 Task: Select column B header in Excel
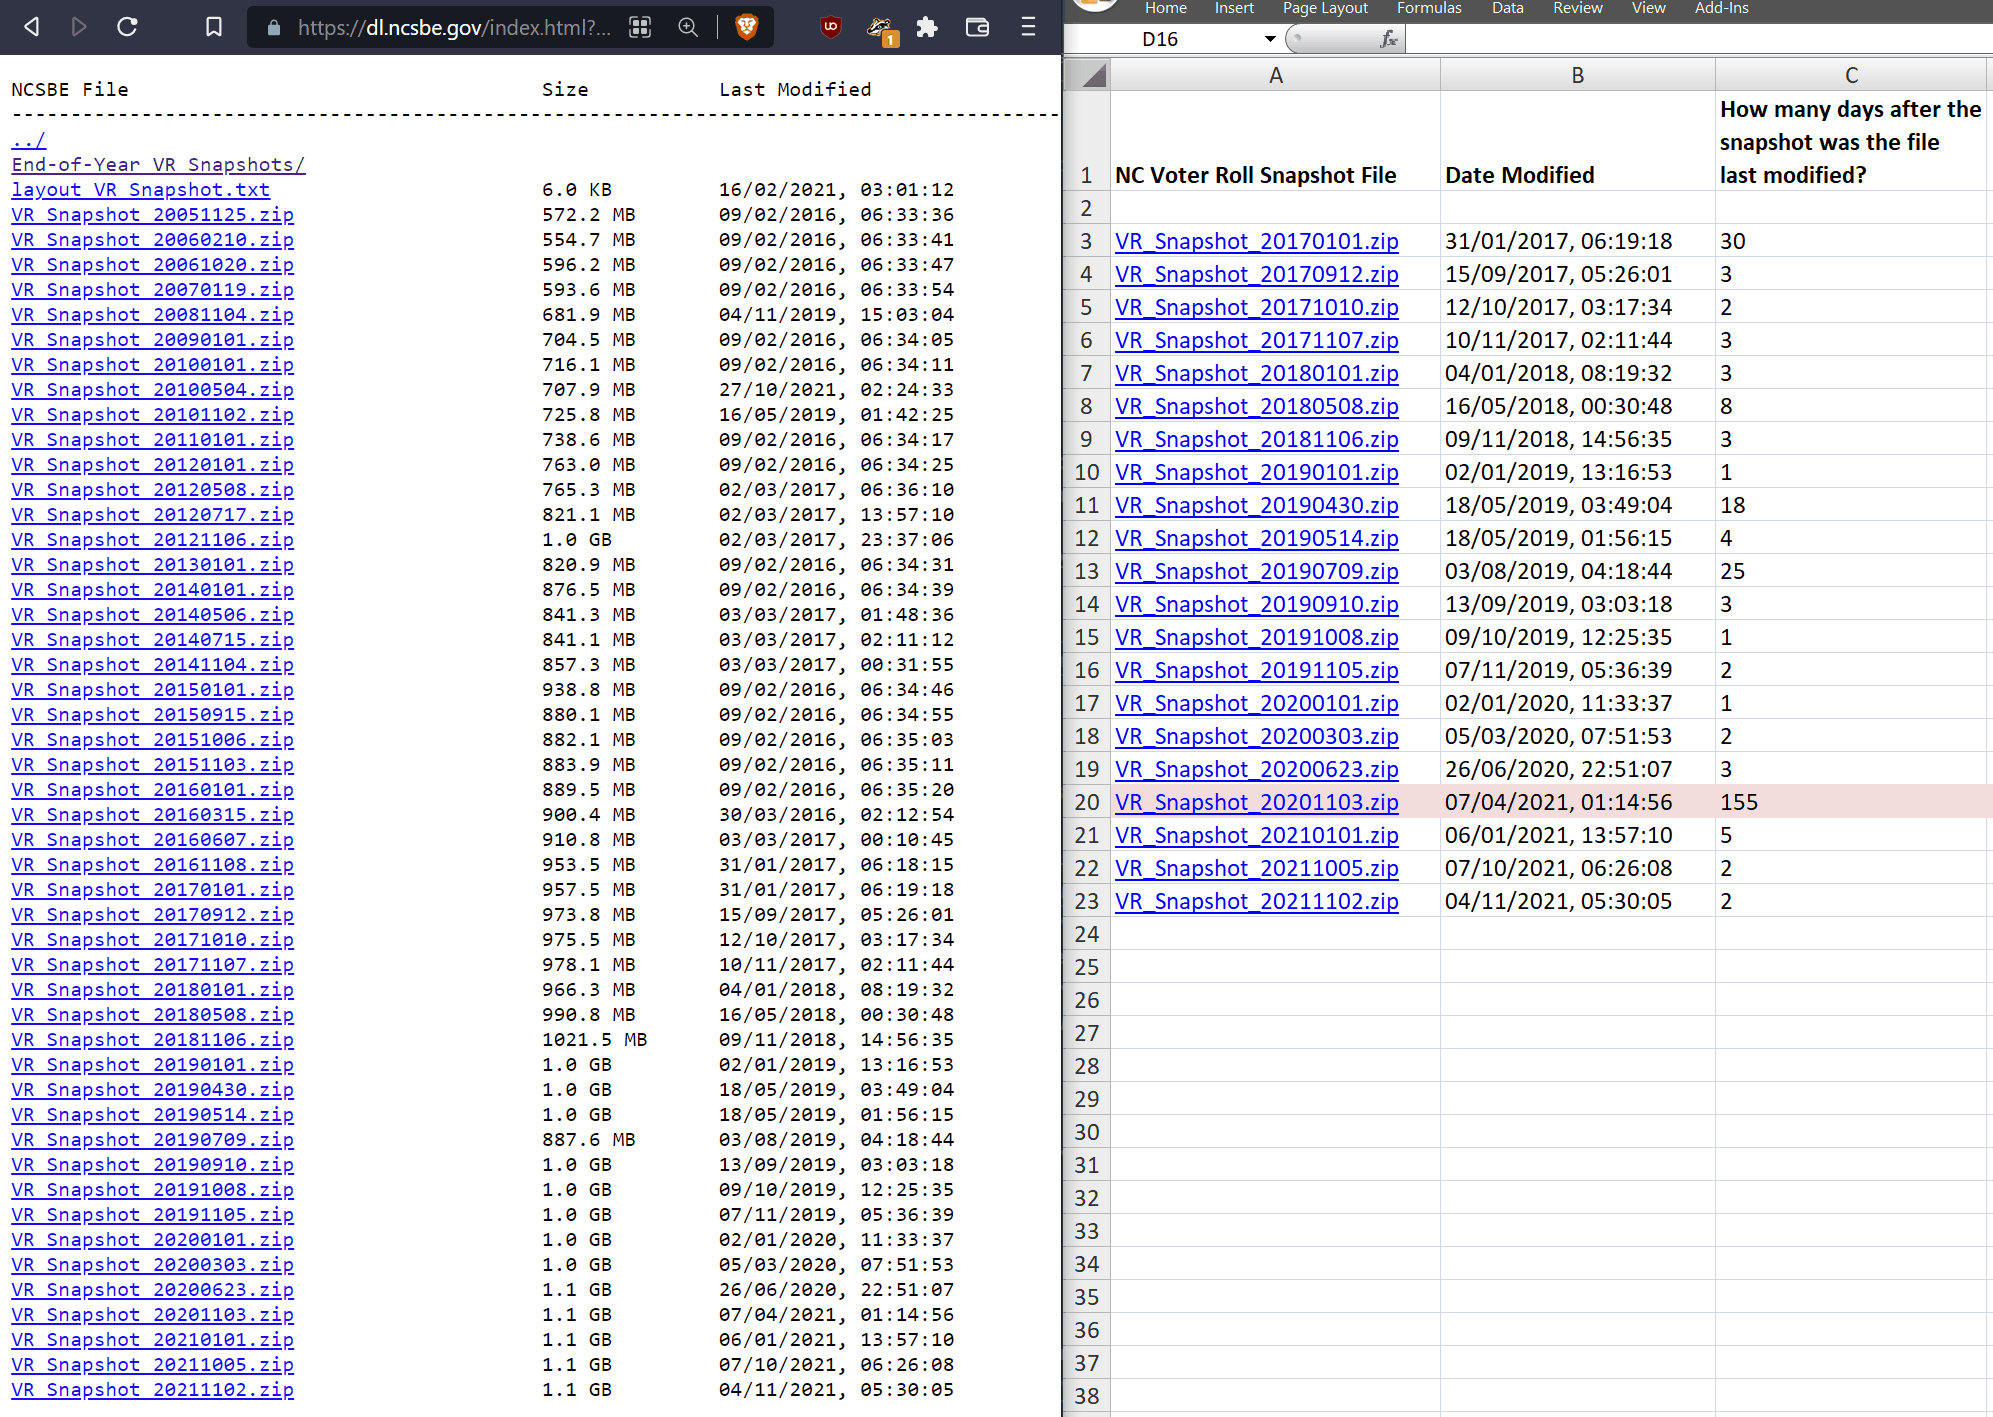coord(1577,75)
